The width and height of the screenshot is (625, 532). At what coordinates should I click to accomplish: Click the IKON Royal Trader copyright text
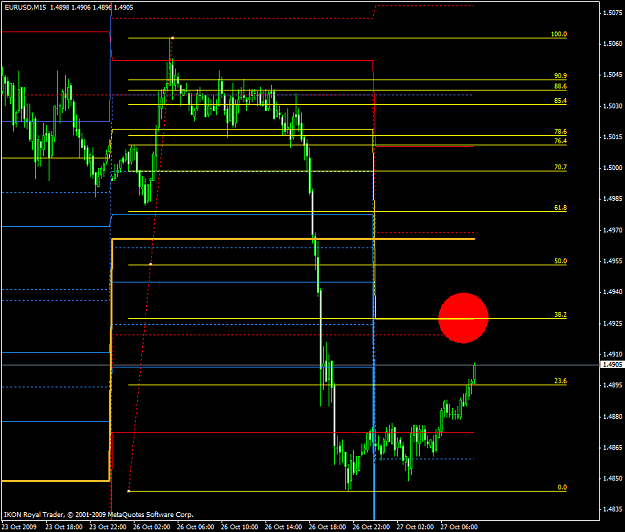(x=98, y=514)
